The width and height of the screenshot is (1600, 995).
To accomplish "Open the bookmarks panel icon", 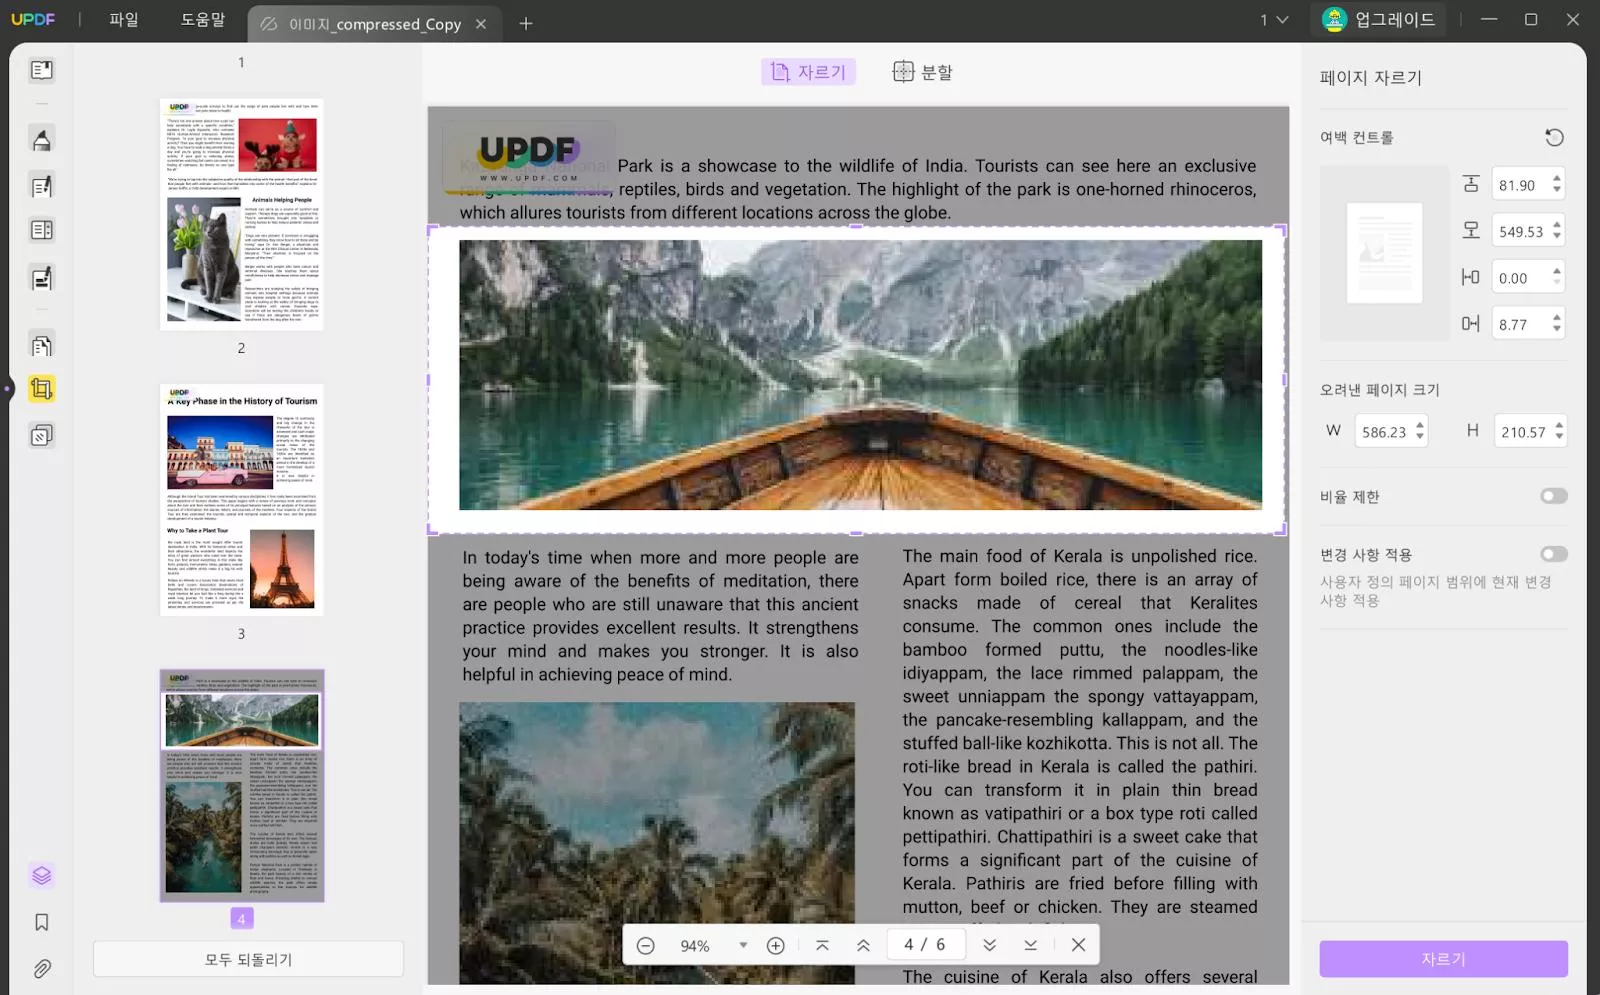I will point(41,922).
